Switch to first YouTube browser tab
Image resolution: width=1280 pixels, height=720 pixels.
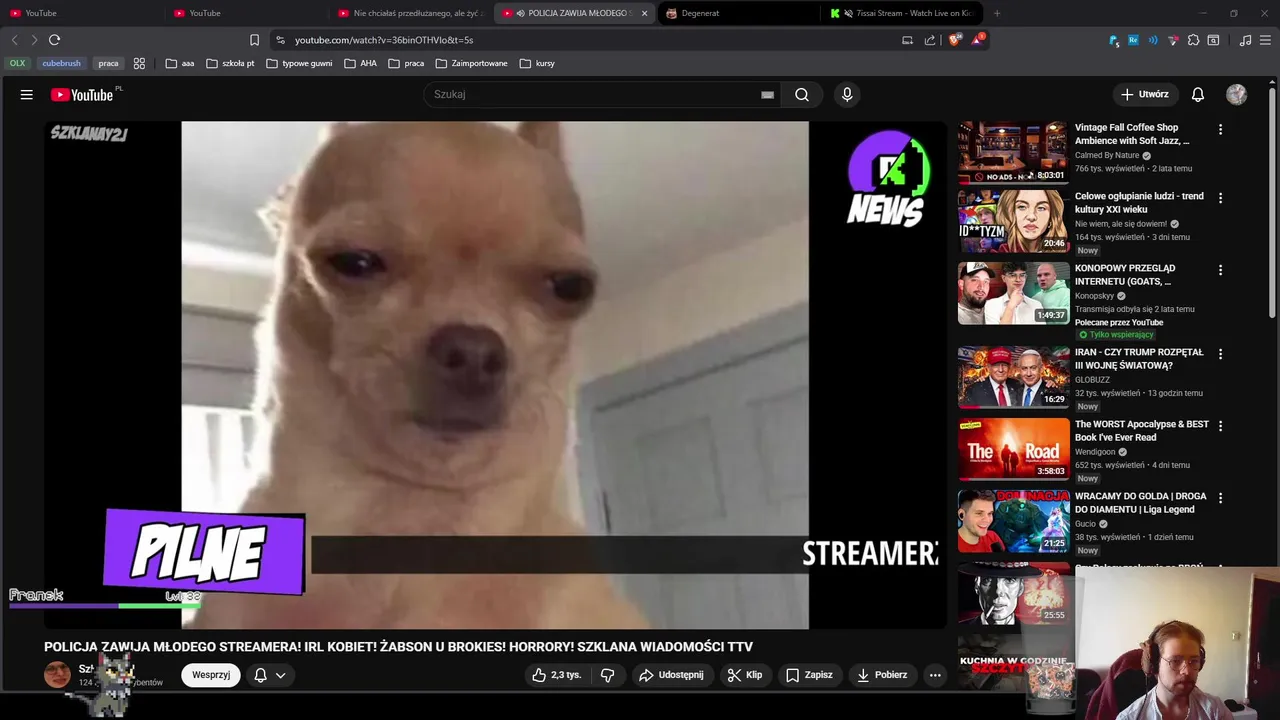point(82,13)
